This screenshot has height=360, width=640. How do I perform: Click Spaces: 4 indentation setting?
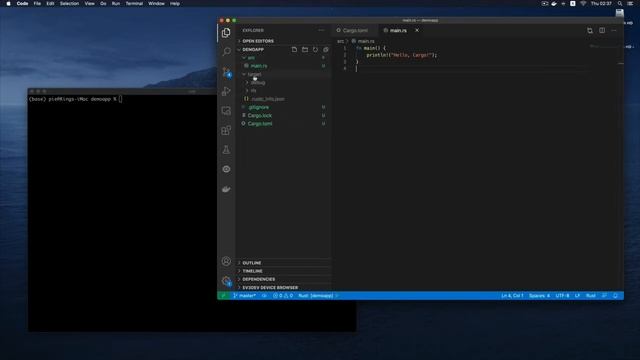[539, 296]
